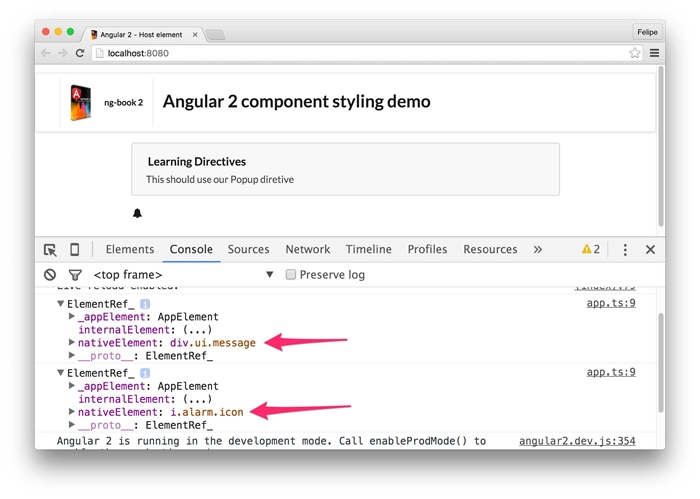Close the DevTools panel
Viewport: 700px width, 499px height.
coord(650,250)
